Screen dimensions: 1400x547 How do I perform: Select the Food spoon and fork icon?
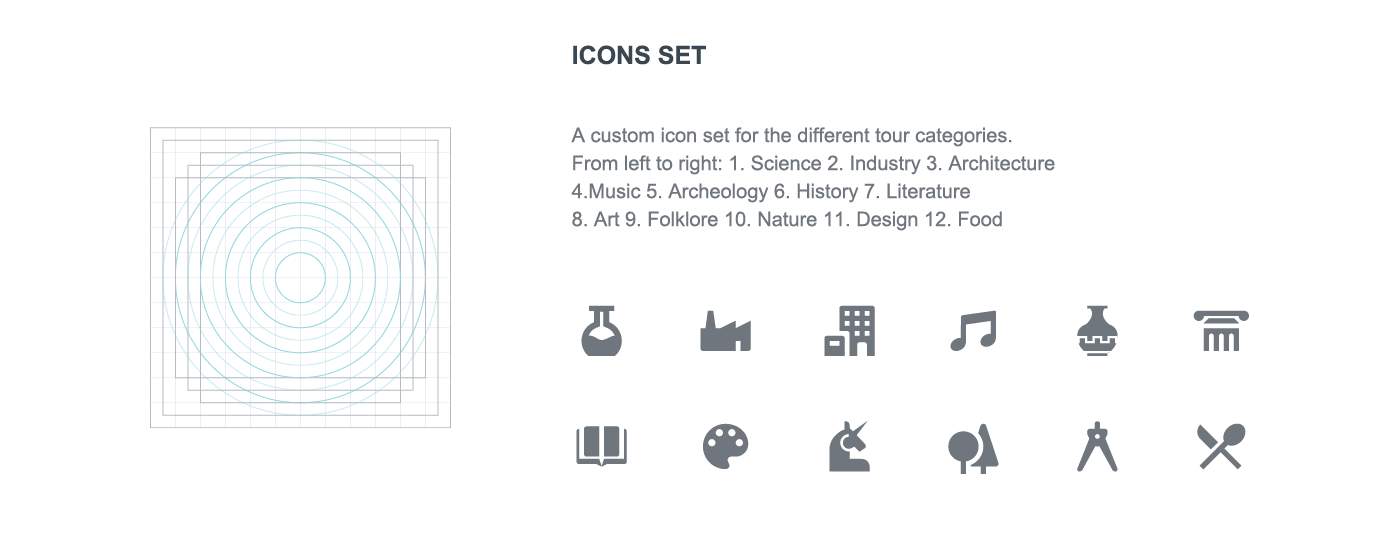pos(1221,446)
